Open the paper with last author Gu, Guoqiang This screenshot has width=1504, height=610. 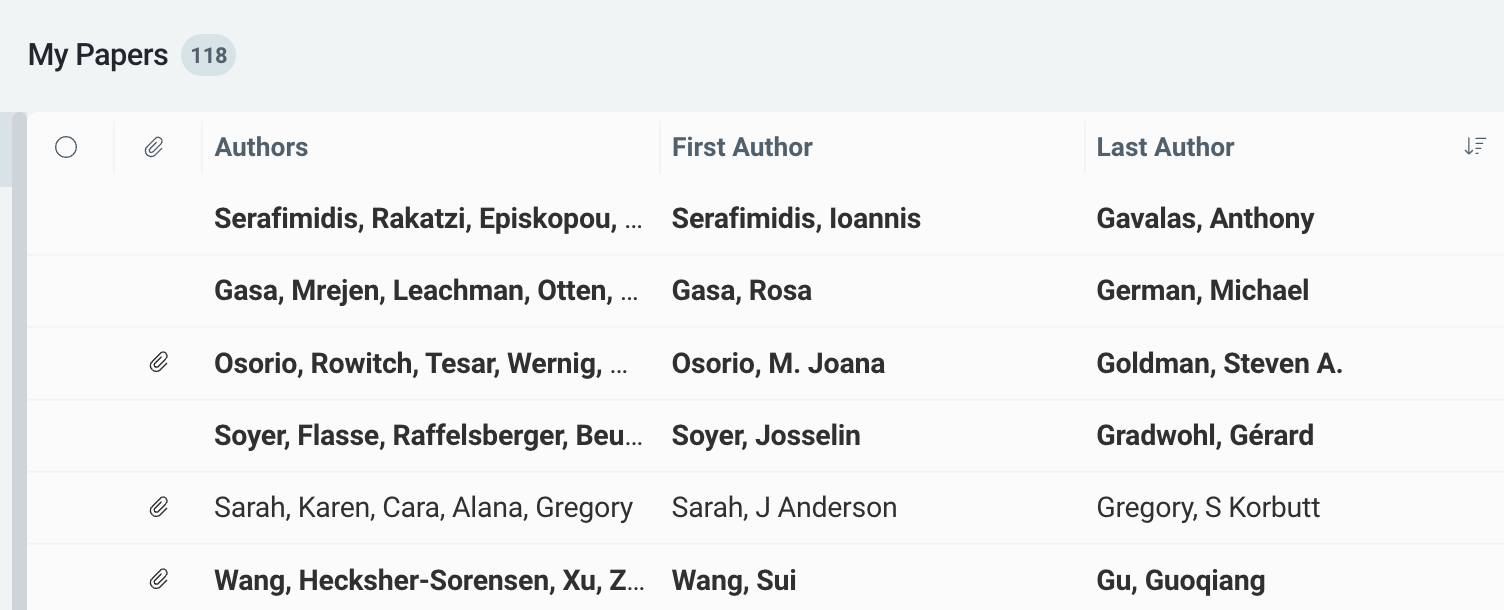pos(1180,580)
